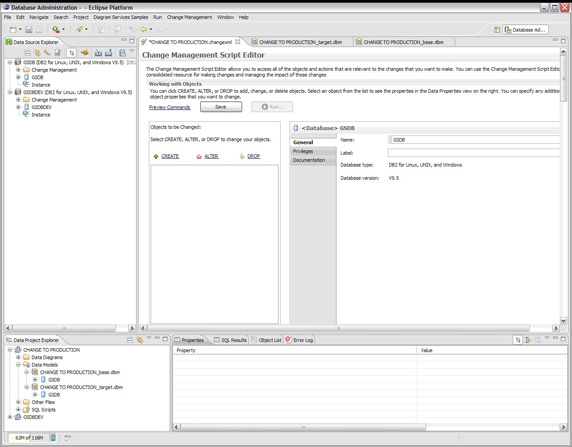The width and height of the screenshot is (572, 447).
Task: Select the Documentation properties tab
Action: tap(313, 160)
